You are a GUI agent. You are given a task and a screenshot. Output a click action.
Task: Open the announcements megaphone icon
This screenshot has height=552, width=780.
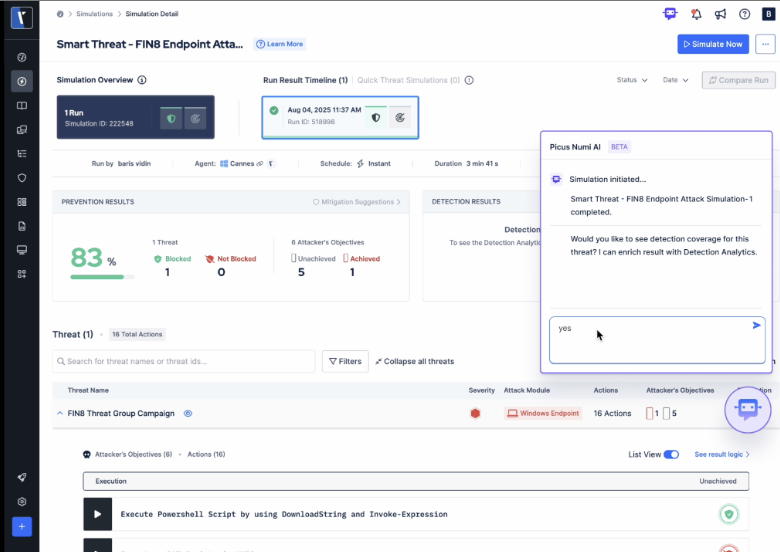pos(720,14)
